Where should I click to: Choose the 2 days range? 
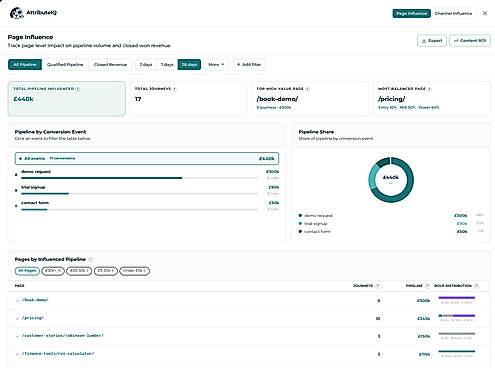click(146, 64)
